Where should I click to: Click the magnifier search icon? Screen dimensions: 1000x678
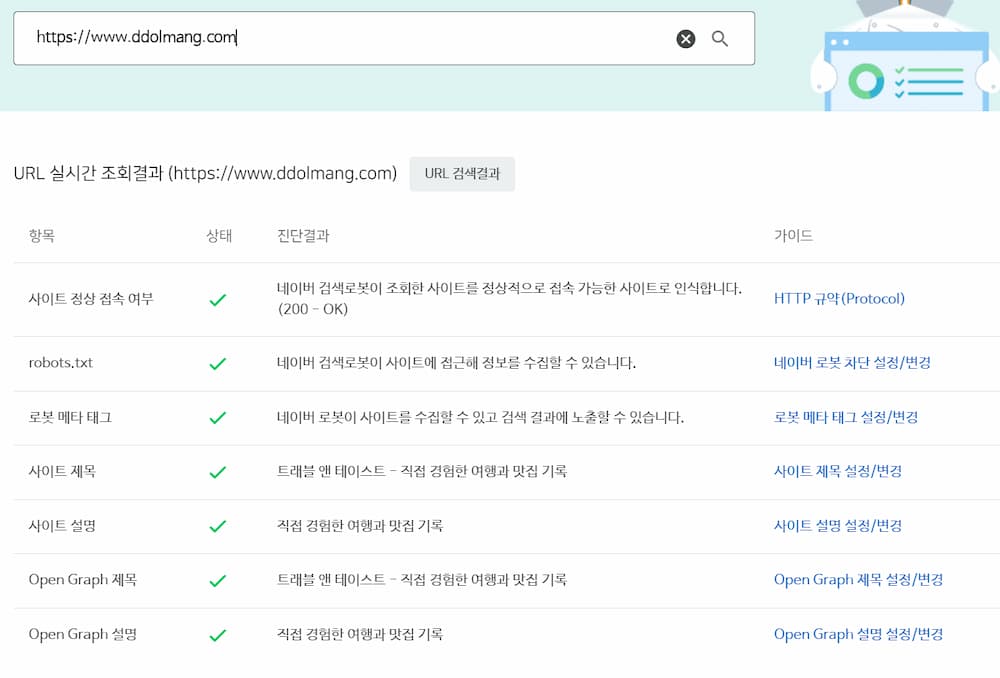pyautogui.click(x=720, y=39)
